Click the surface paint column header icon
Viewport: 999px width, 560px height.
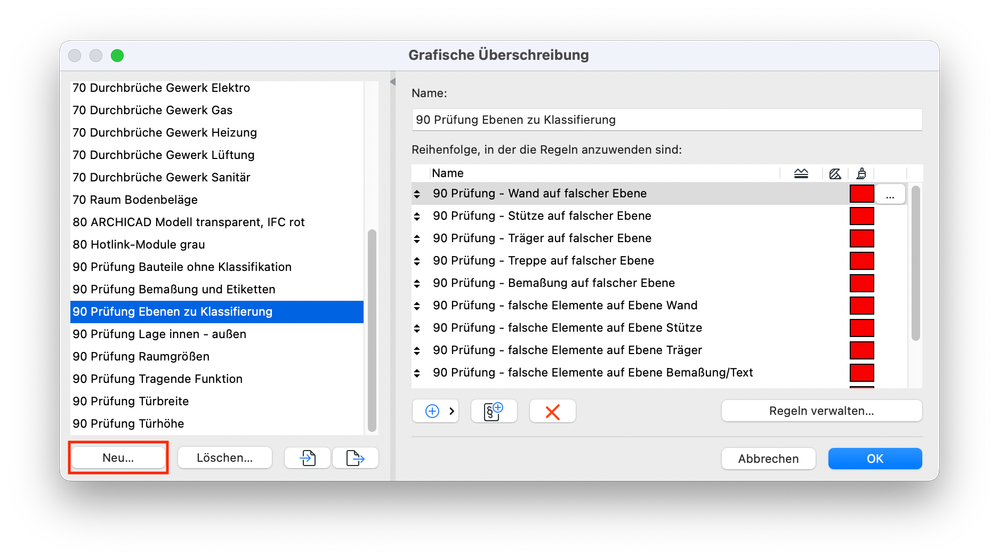click(x=861, y=173)
